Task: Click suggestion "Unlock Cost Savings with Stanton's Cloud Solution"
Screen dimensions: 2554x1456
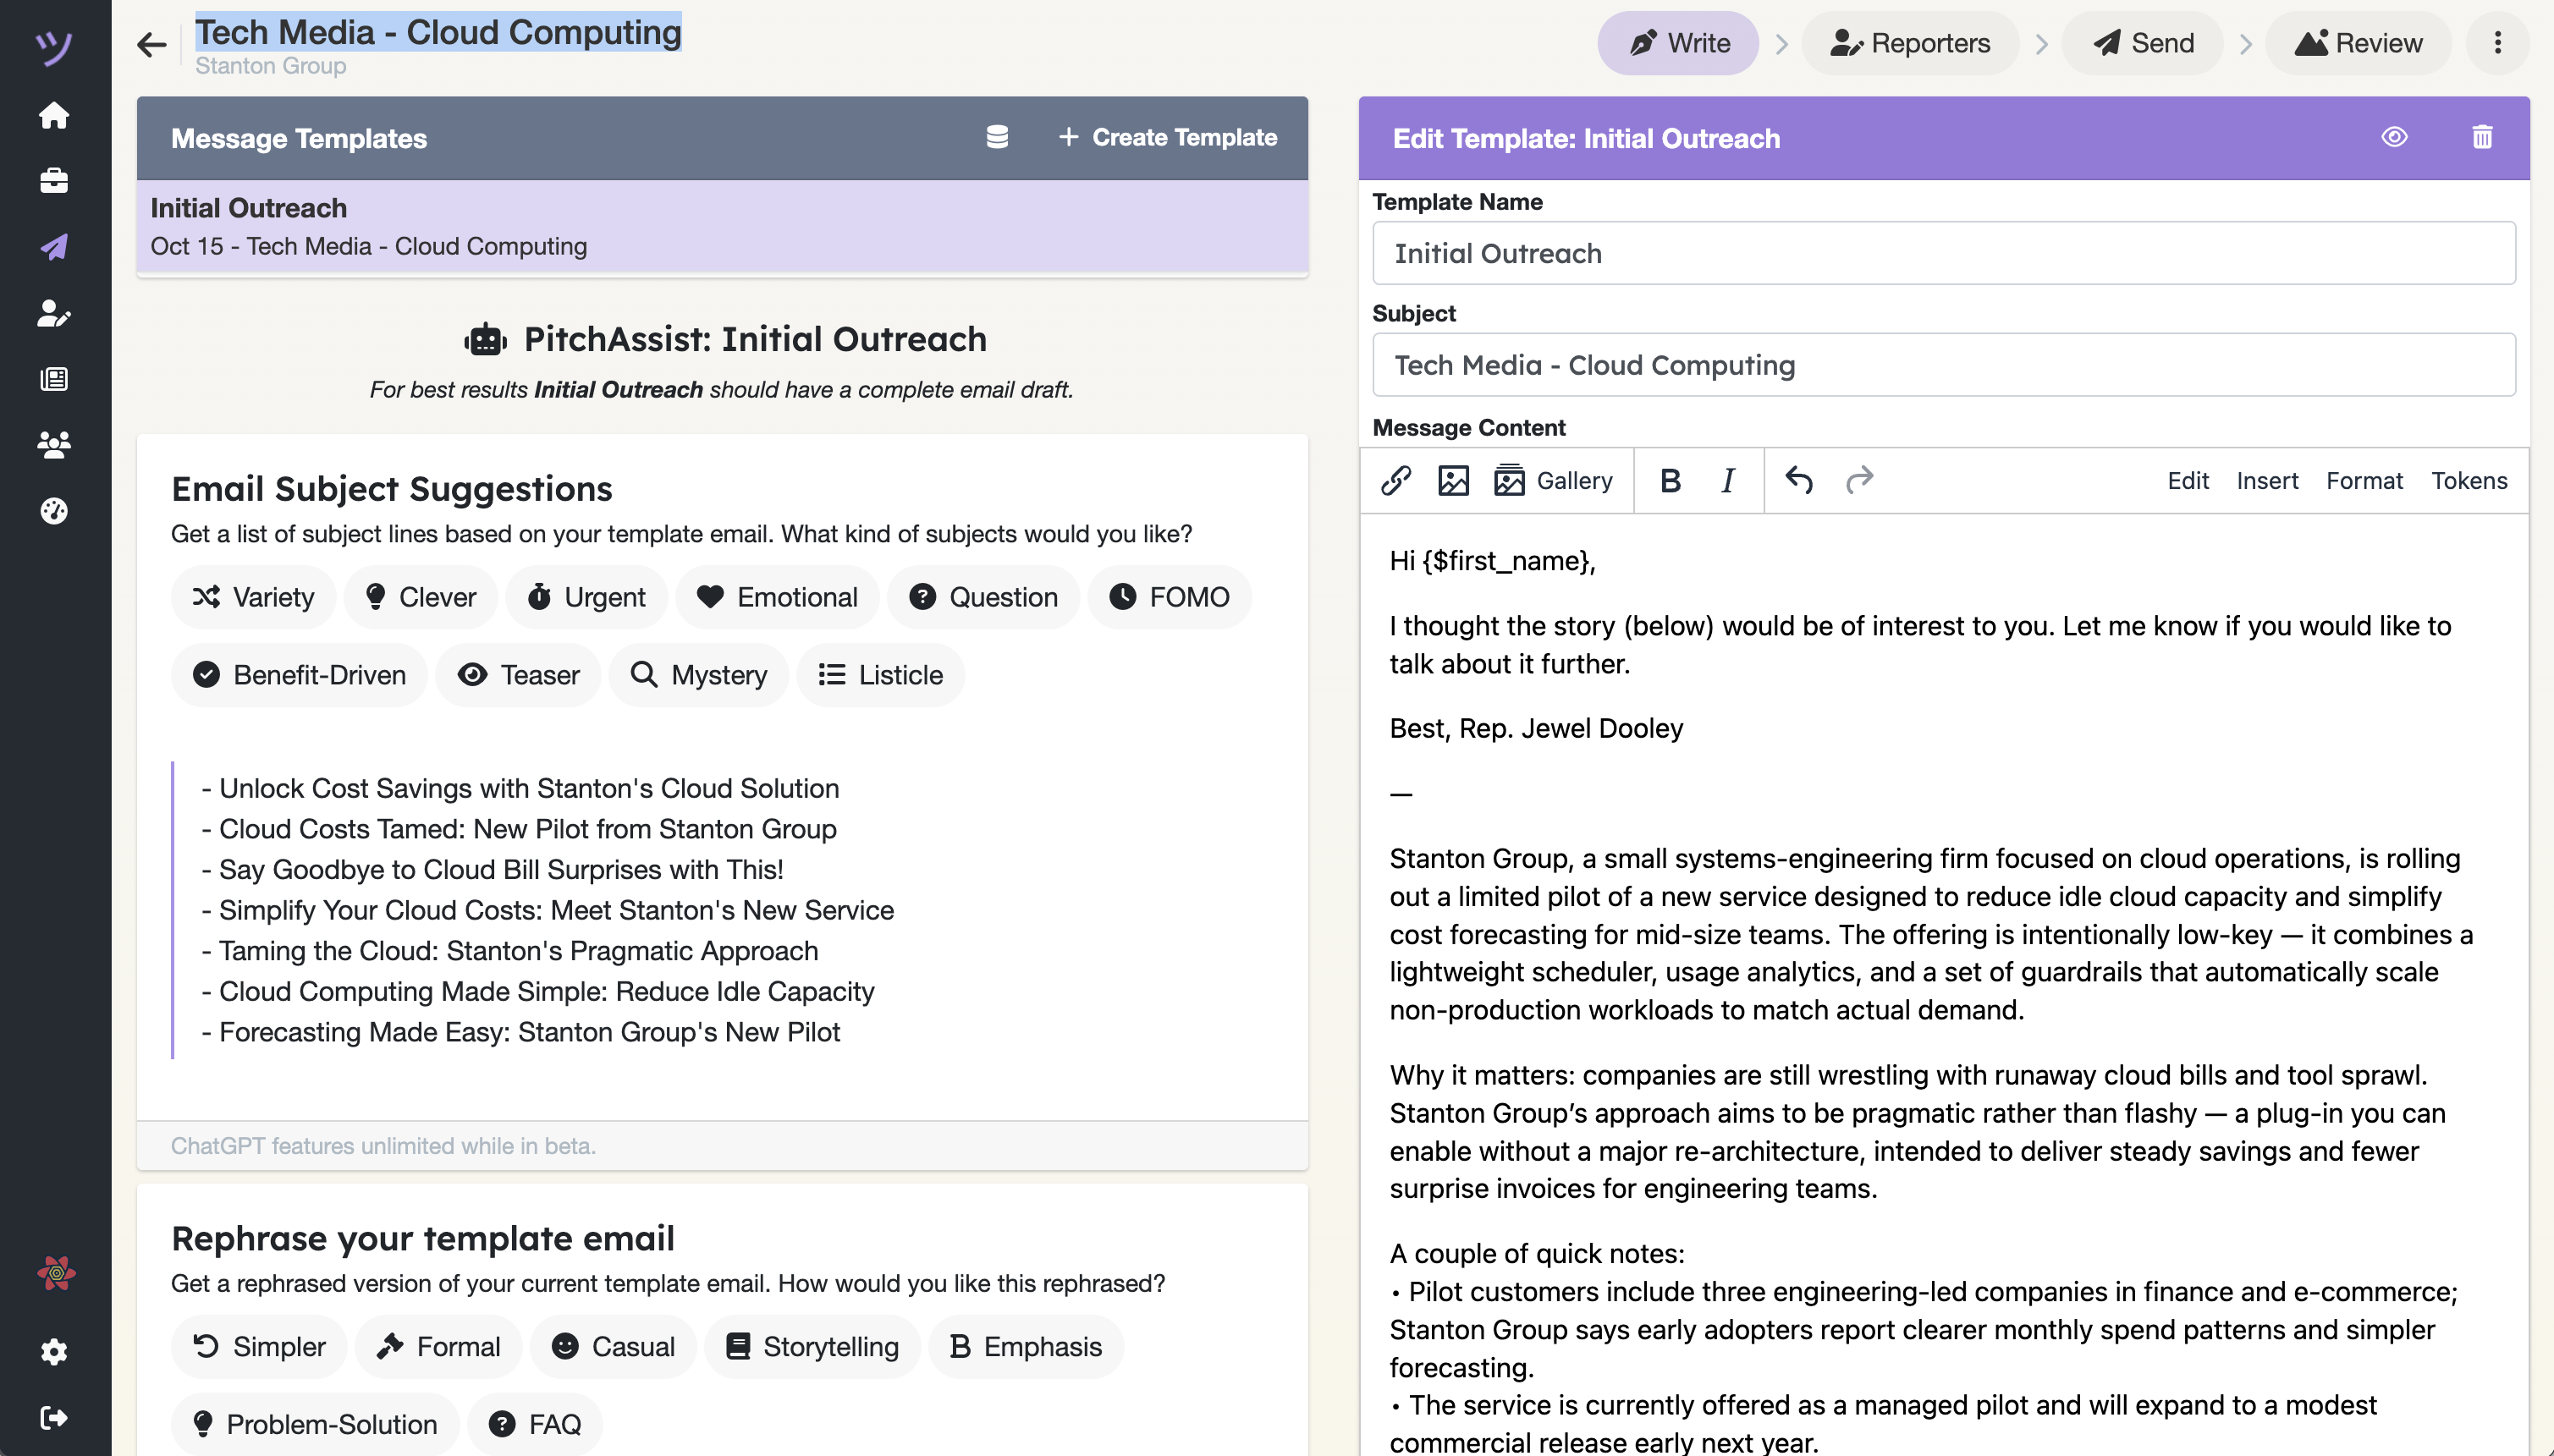Action: coord(529,789)
